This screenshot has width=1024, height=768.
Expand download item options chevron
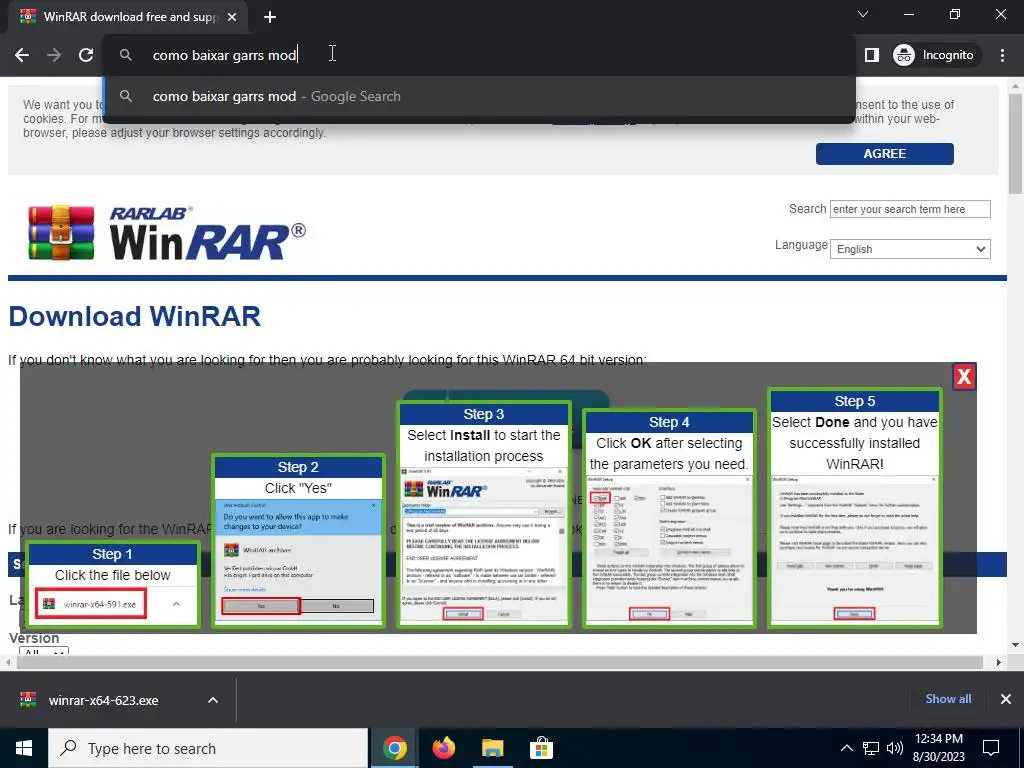click(x=213, y=700)
